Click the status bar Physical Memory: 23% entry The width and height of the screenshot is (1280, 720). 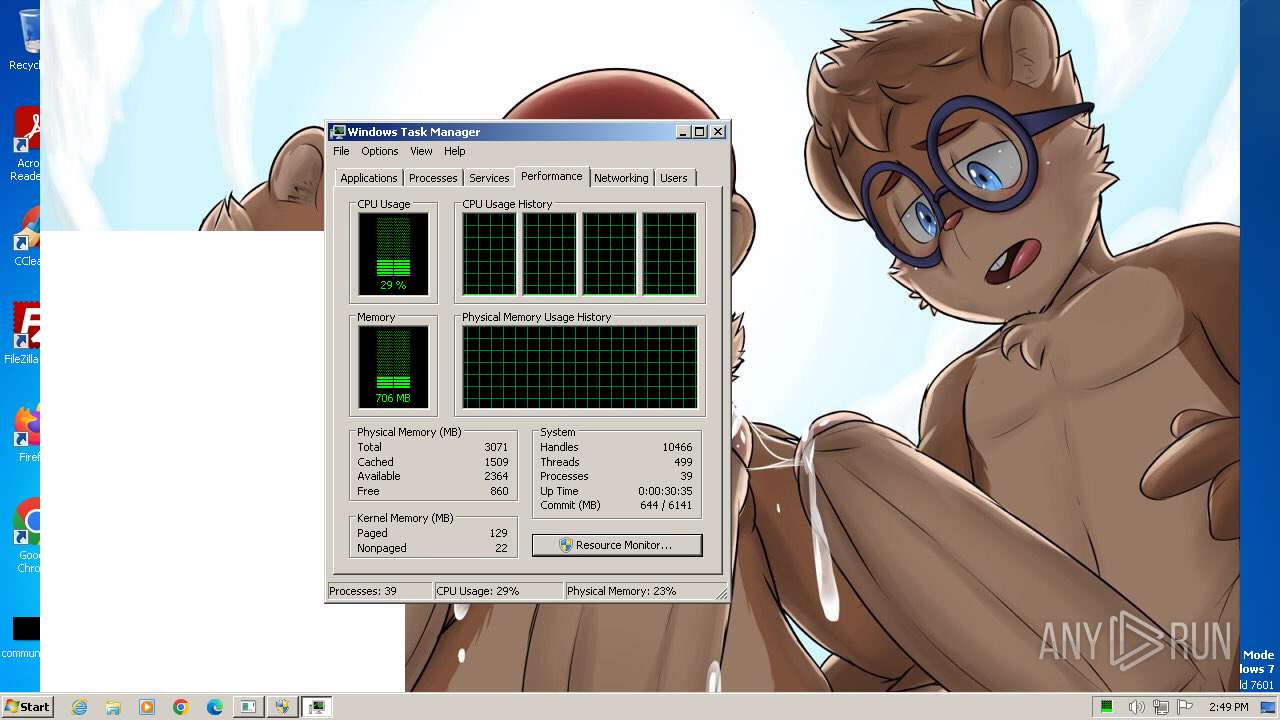tap(640, 591)
